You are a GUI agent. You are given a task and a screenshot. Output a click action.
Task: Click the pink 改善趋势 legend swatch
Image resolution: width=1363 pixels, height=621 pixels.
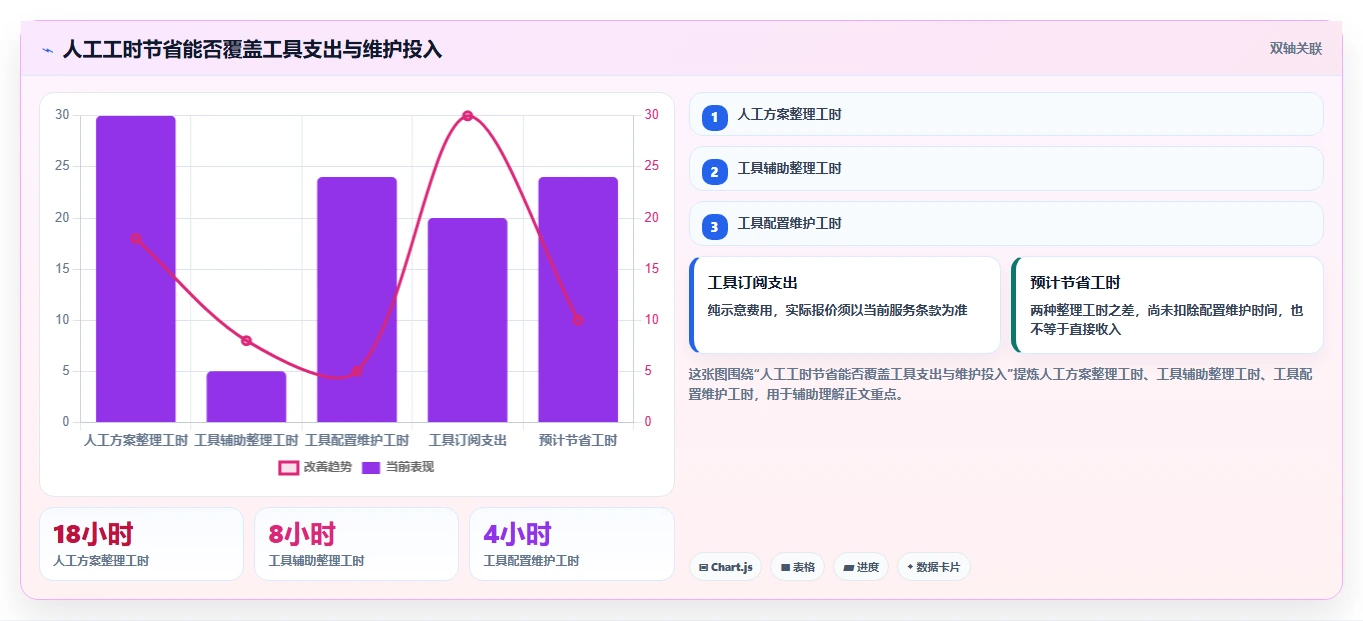click(288, 467)
